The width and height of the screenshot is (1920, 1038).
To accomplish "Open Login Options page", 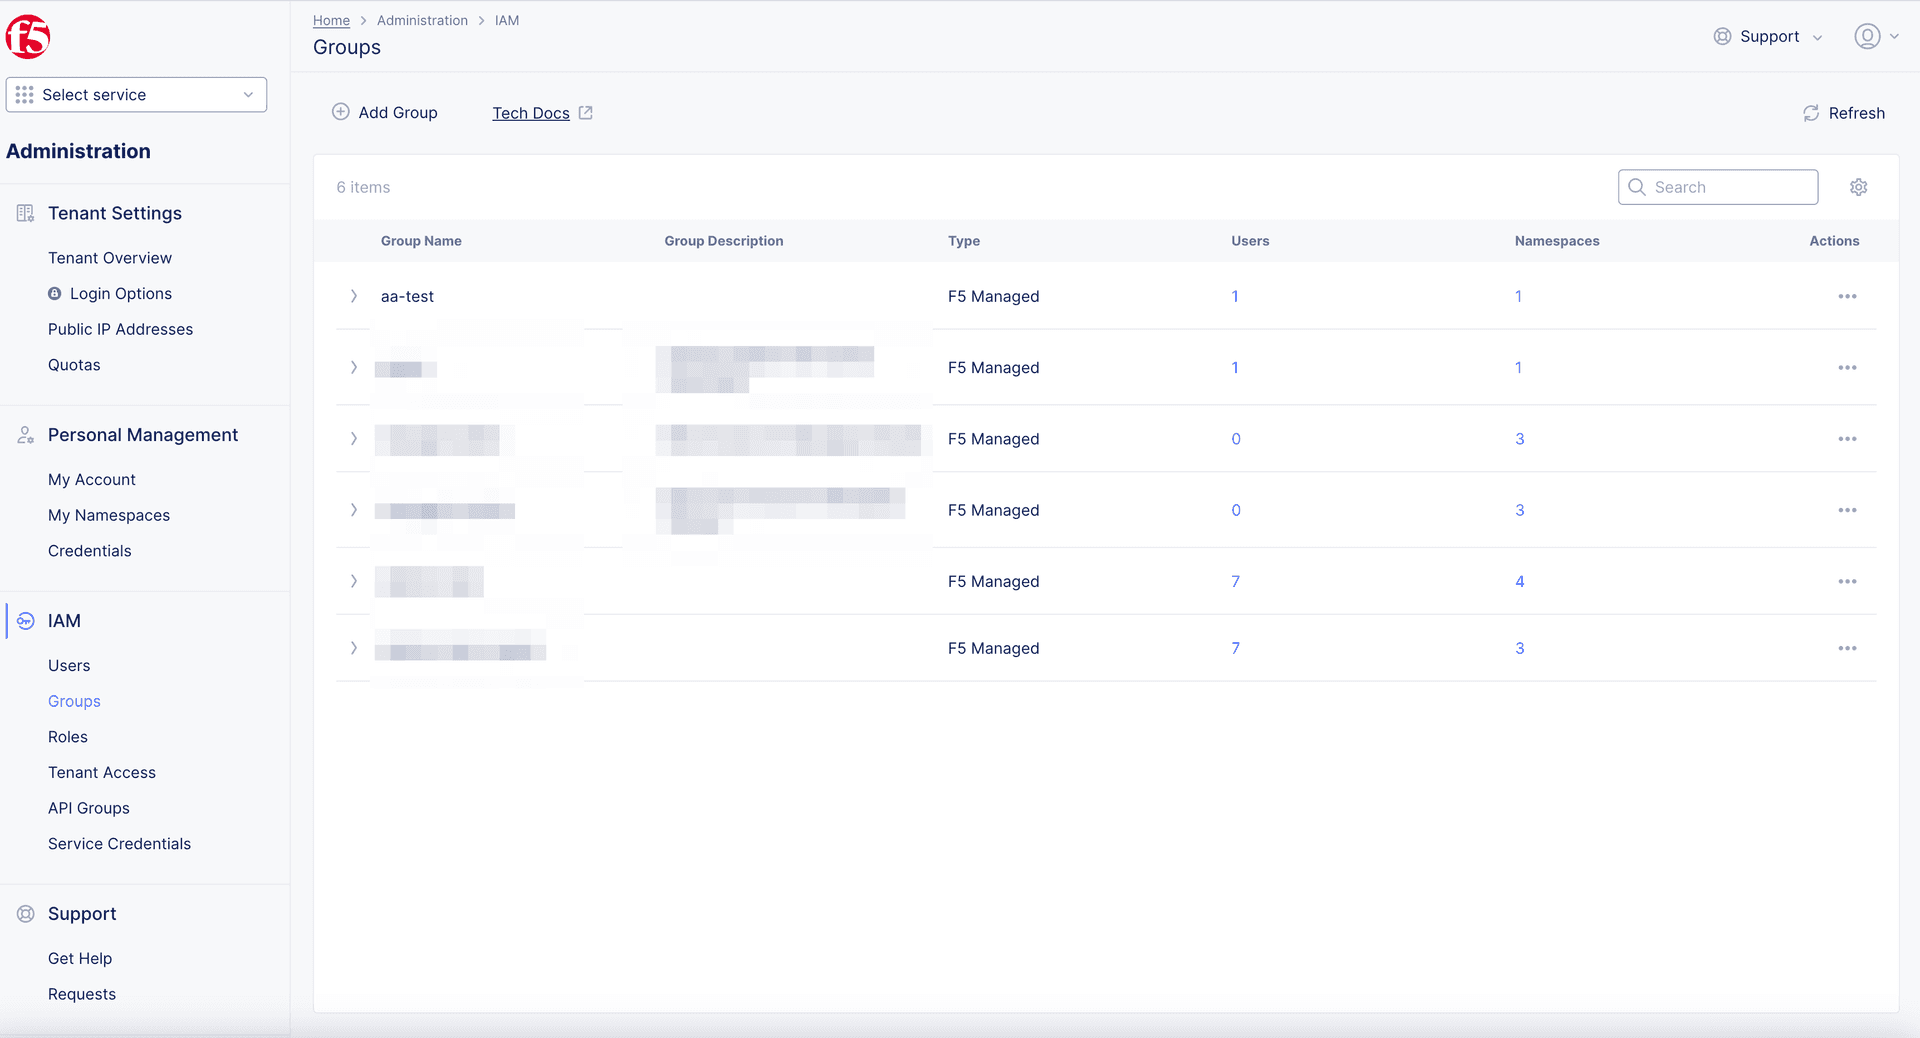I will tap(121, 293).
